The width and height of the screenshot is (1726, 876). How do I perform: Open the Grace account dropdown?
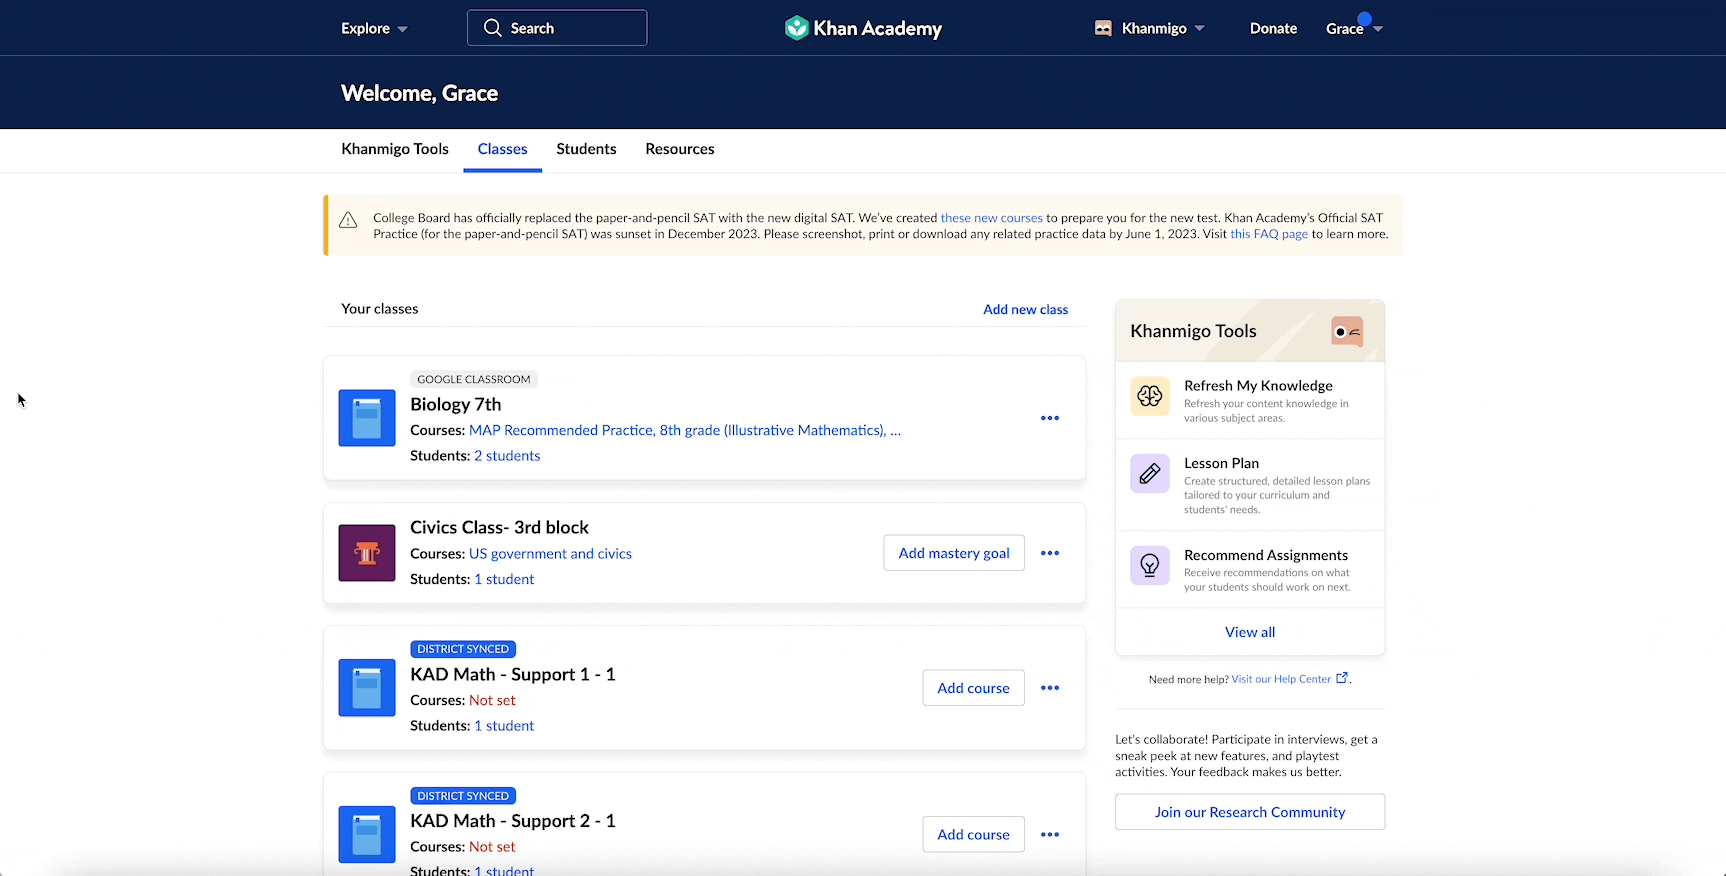click(1354, 28)
